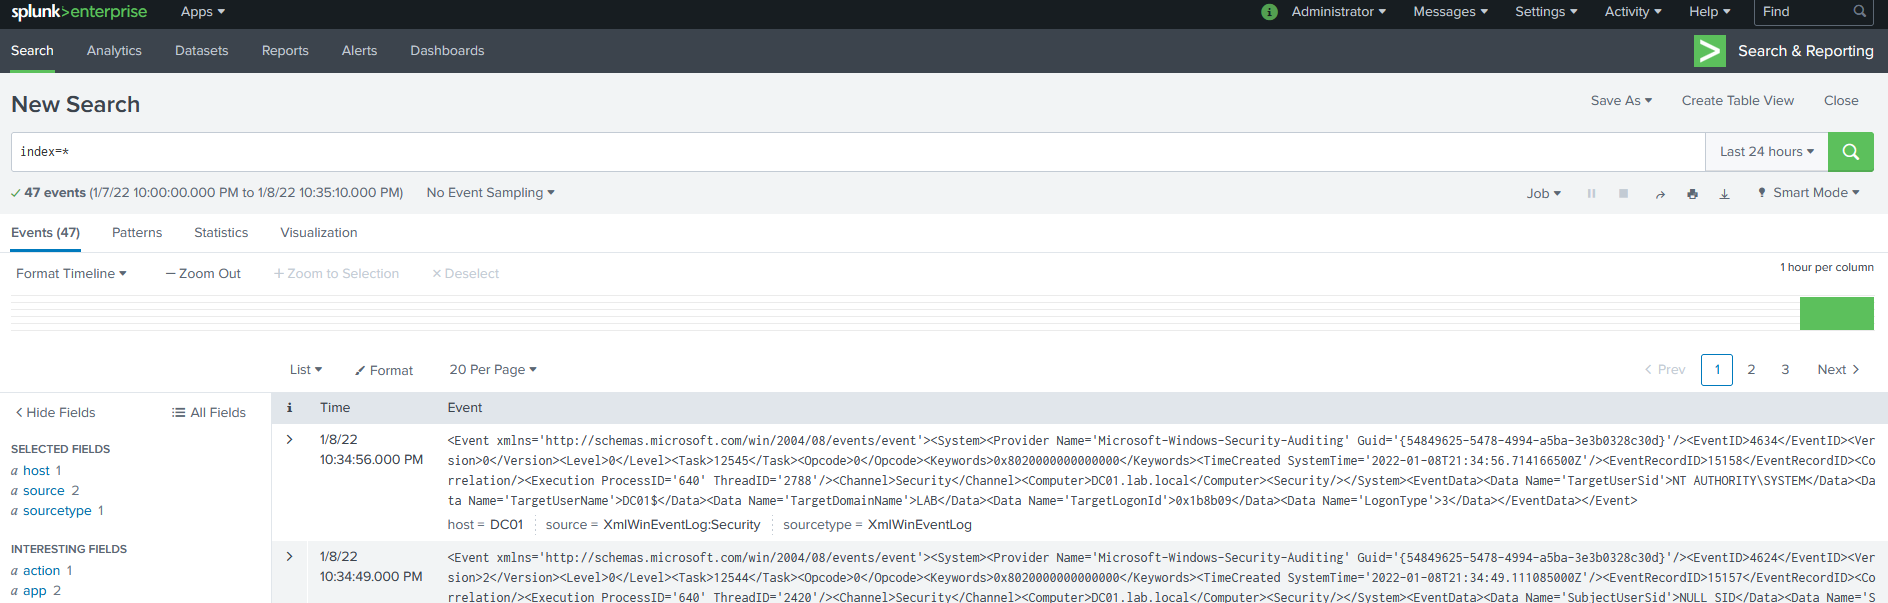Open All Fields list
The image size is (1888, 603).
[x=208, y=412]
